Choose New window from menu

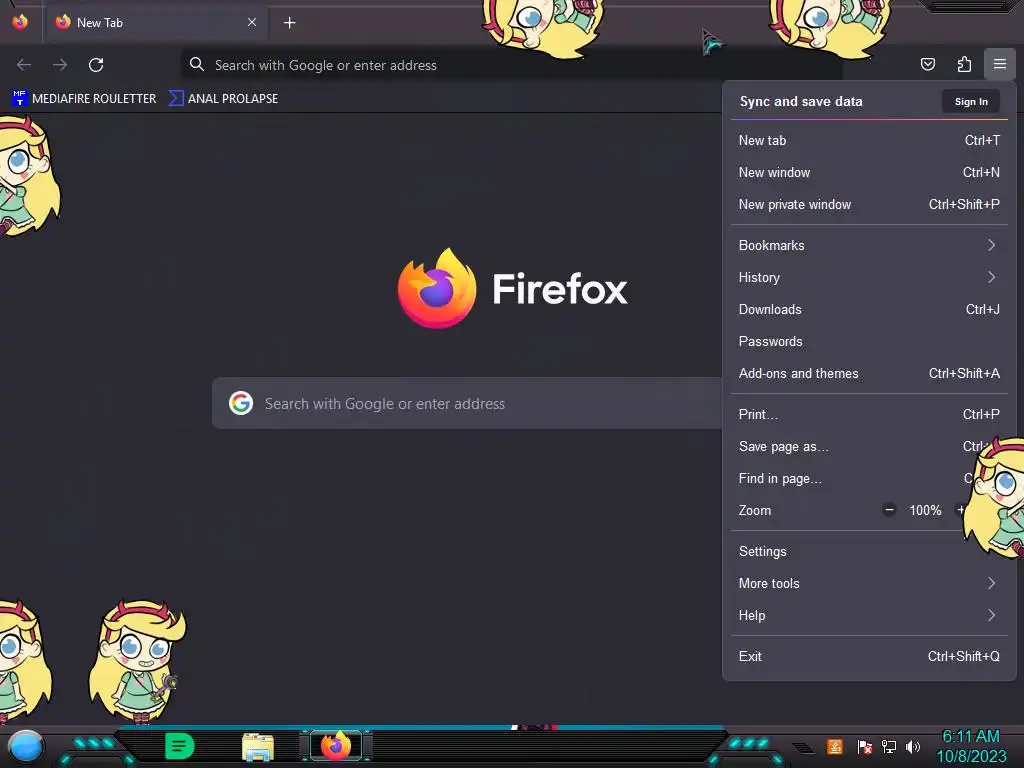[x=869, y=172]
